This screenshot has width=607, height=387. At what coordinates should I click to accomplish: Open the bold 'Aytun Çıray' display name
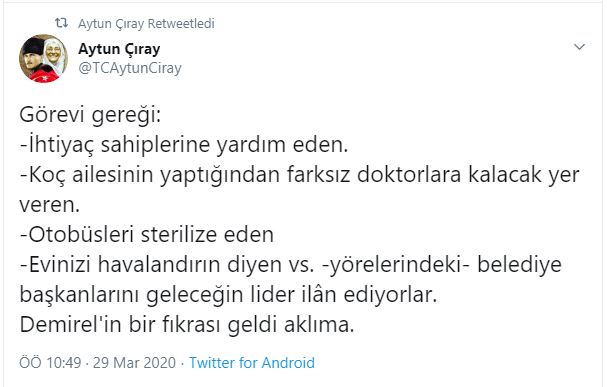[x=119, y=49]
